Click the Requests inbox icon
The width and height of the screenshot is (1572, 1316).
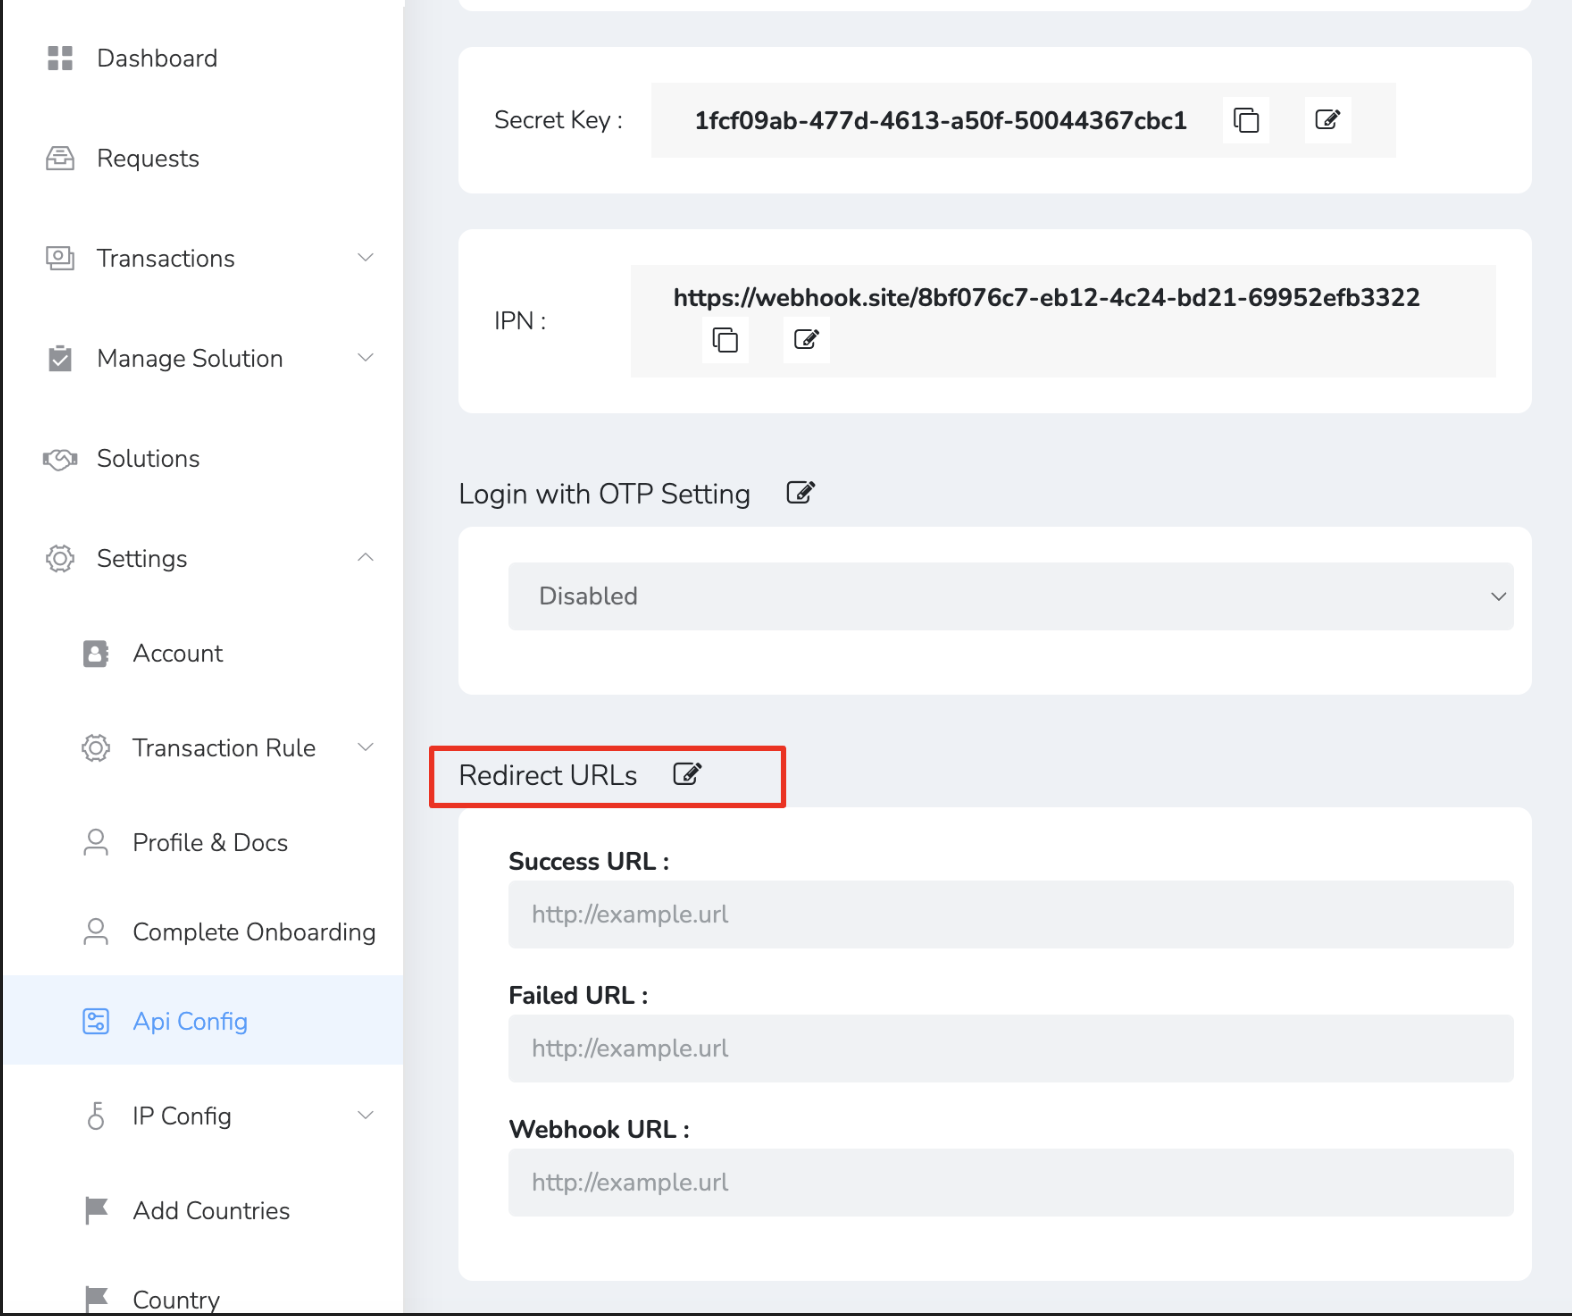60,158
